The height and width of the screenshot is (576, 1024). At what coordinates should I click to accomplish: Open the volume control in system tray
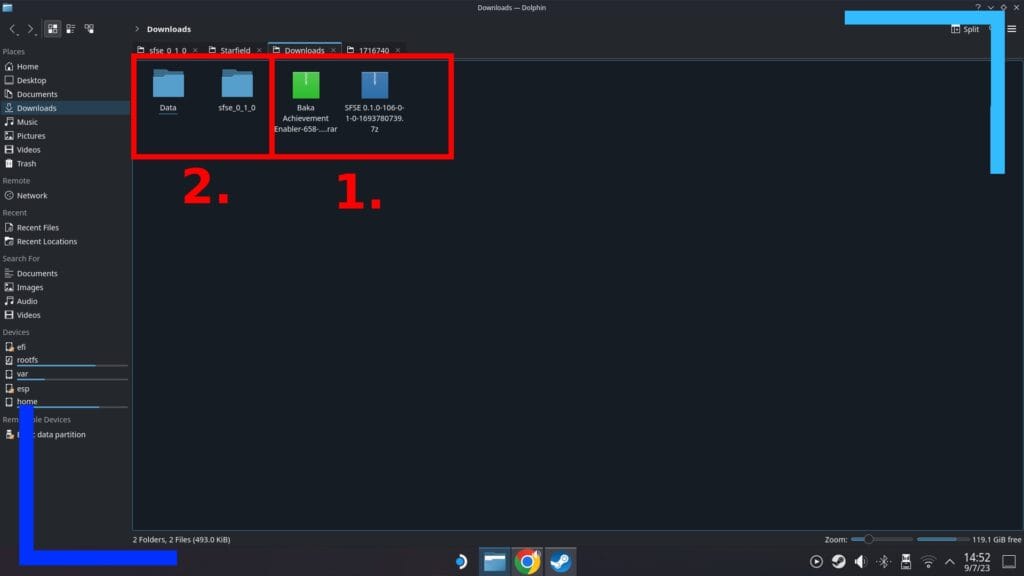tap(860, 561)
